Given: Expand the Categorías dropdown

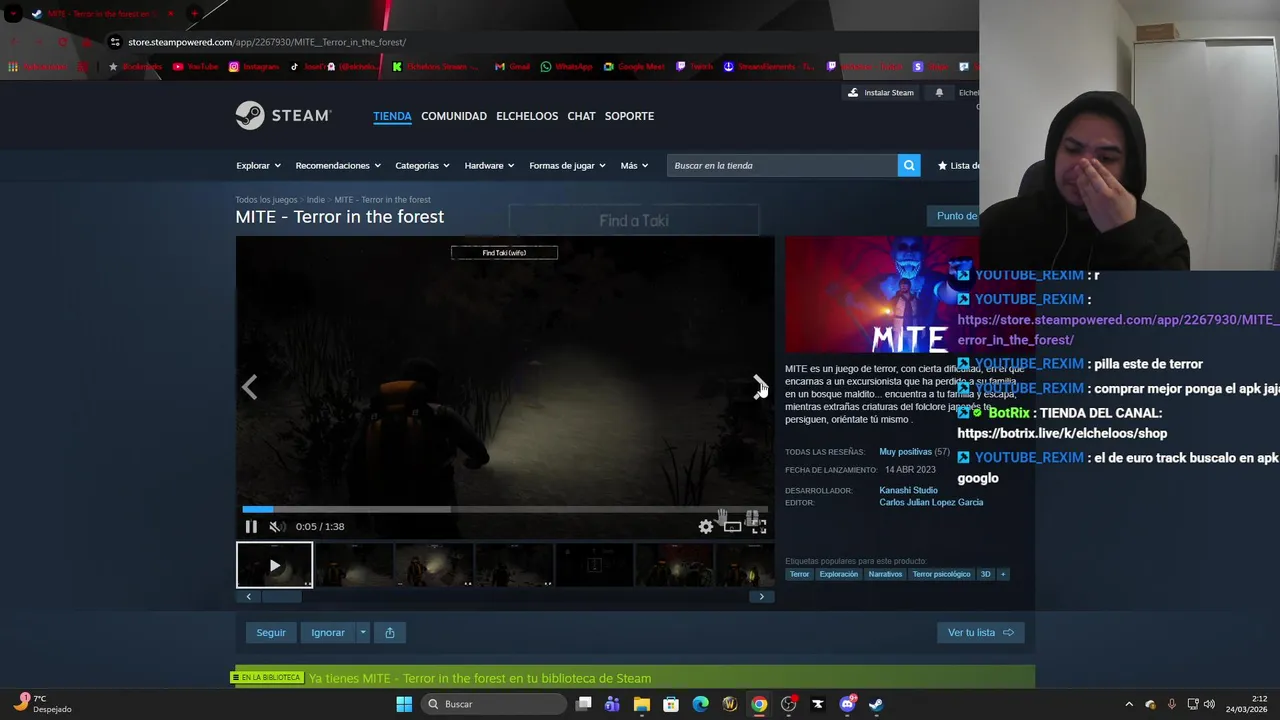Looking at the screenshot, I should click(x=422, y=165).
